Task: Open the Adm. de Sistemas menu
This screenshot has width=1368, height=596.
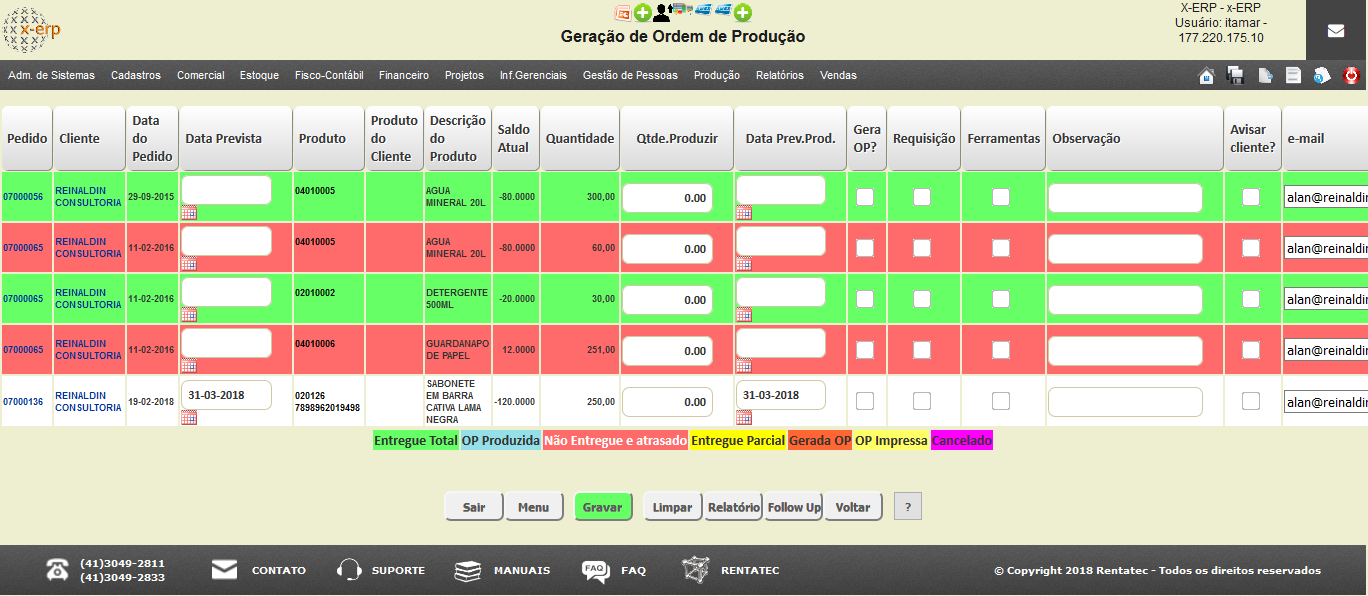Action: [51, 75]
